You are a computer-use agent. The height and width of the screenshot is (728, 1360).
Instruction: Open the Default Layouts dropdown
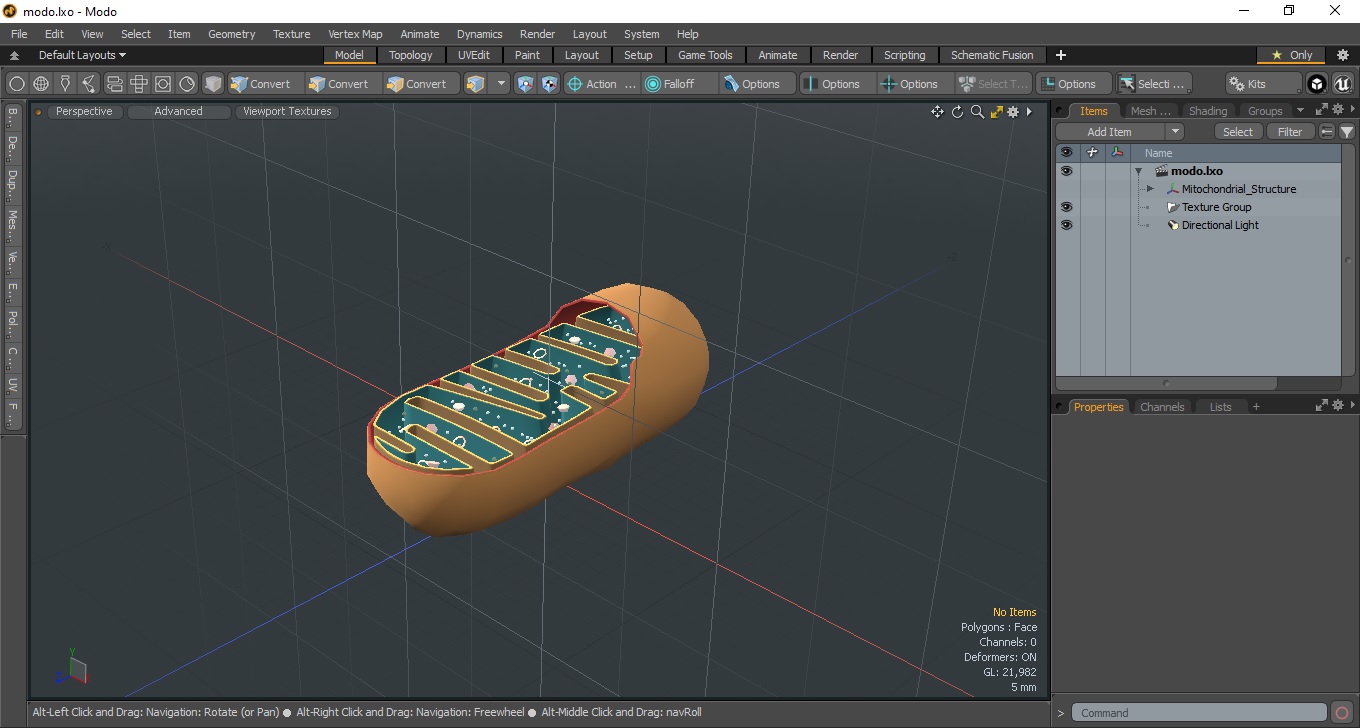click(82, 55)
